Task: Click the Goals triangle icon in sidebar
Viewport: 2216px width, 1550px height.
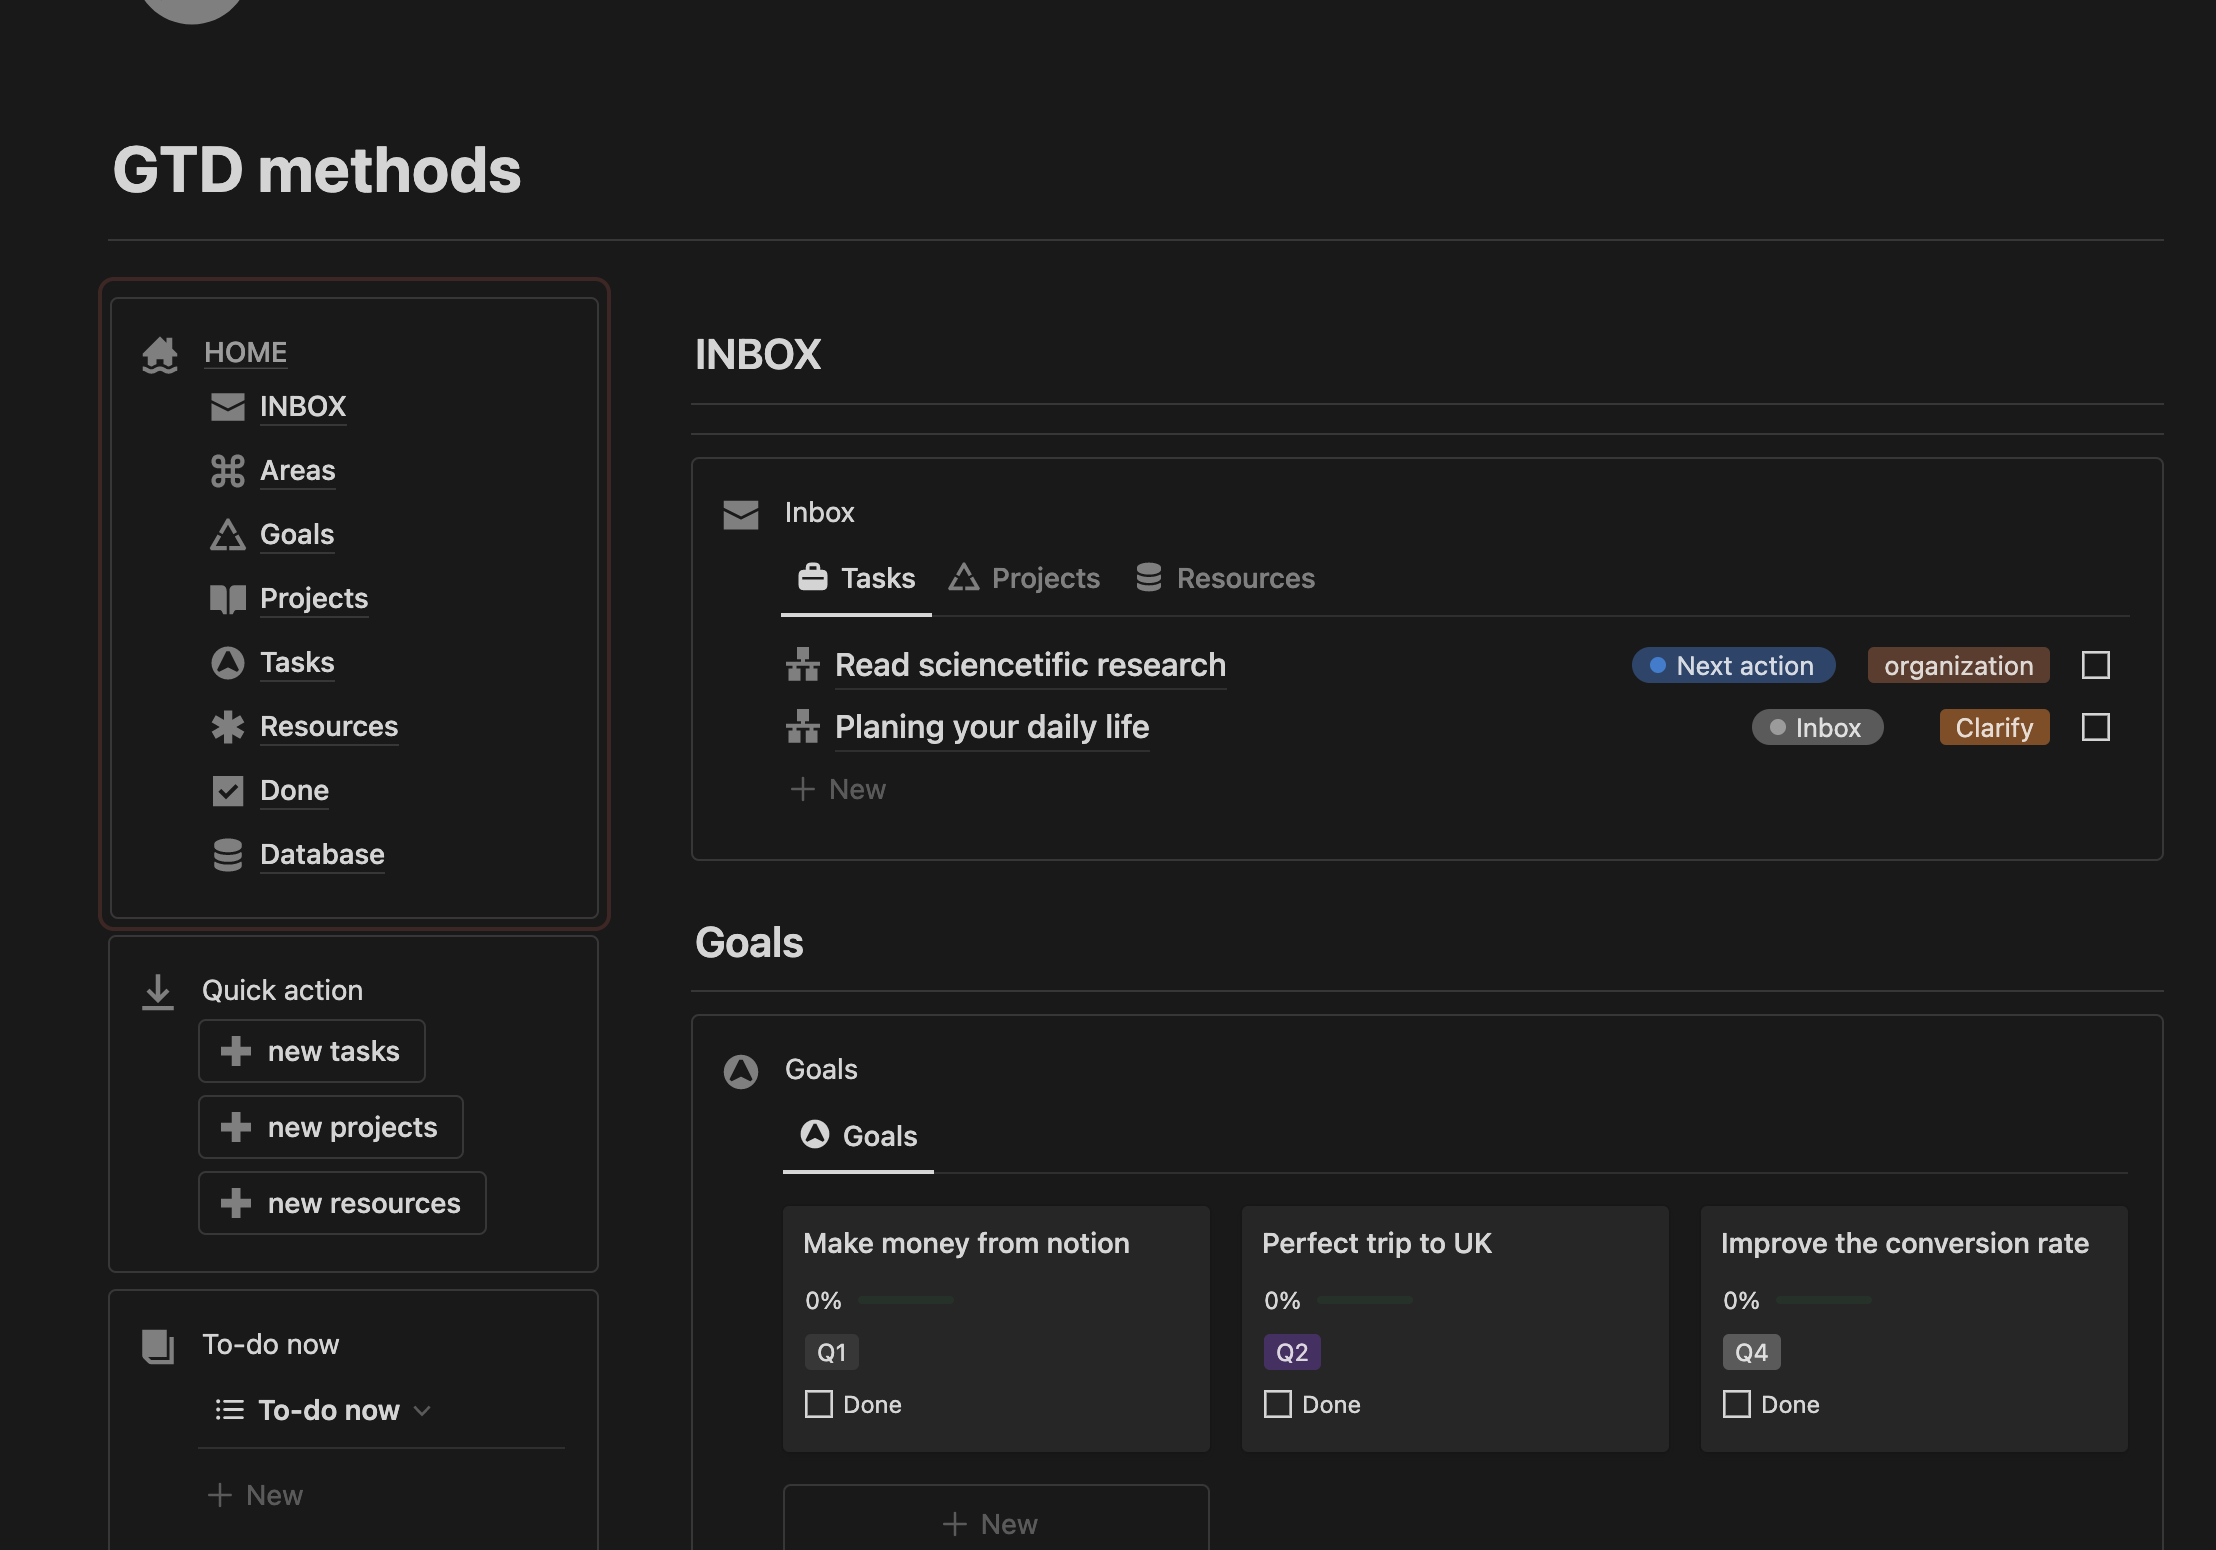Action: (x=228, y=535)
